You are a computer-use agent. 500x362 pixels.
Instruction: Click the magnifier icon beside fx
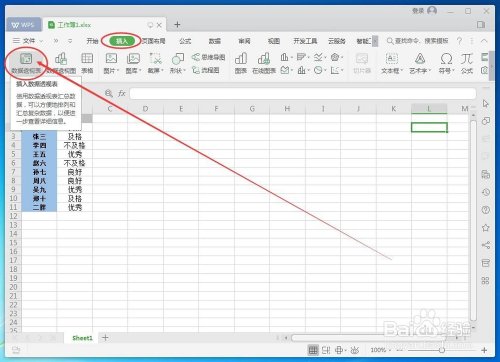[x=109, y=93]
